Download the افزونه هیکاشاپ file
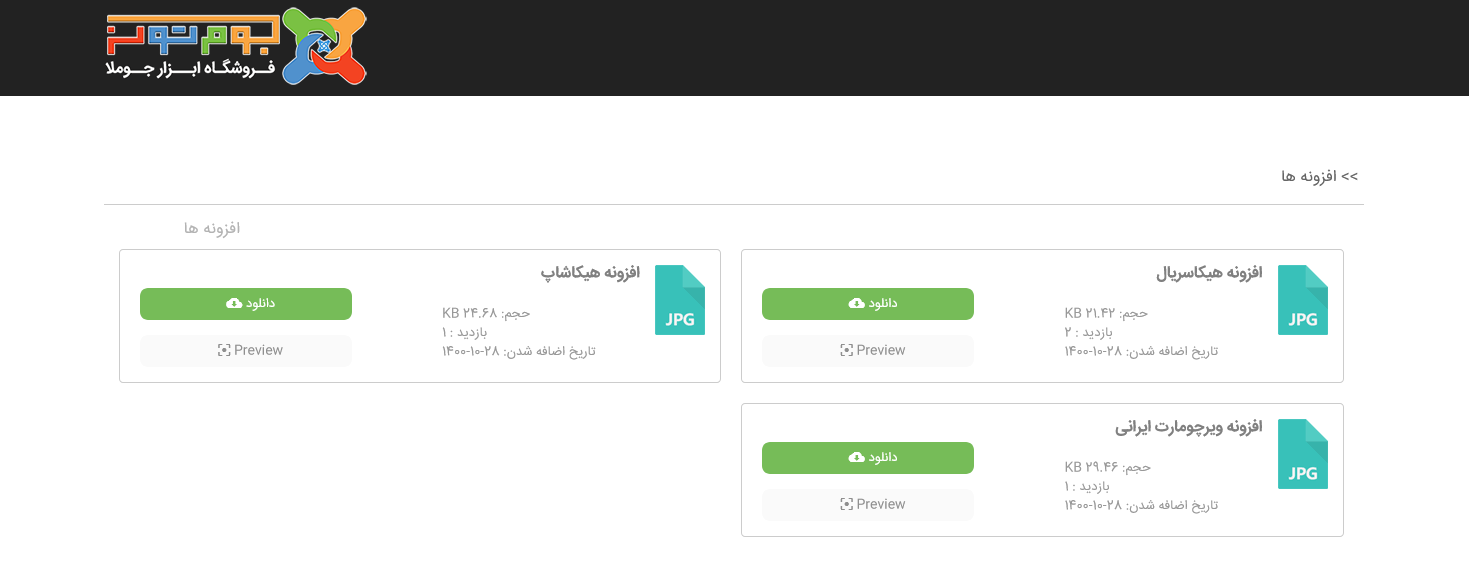The width and height of the screenshot is (1469, 587). click(245, 304)
